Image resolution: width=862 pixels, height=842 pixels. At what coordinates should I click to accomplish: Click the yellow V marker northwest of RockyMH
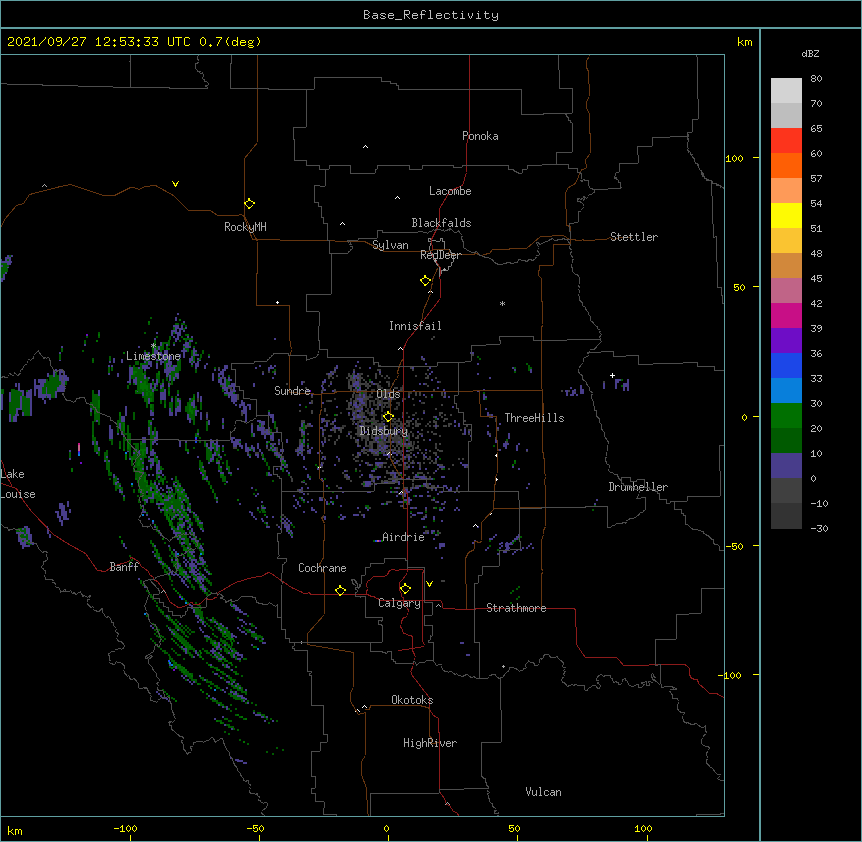175,184
